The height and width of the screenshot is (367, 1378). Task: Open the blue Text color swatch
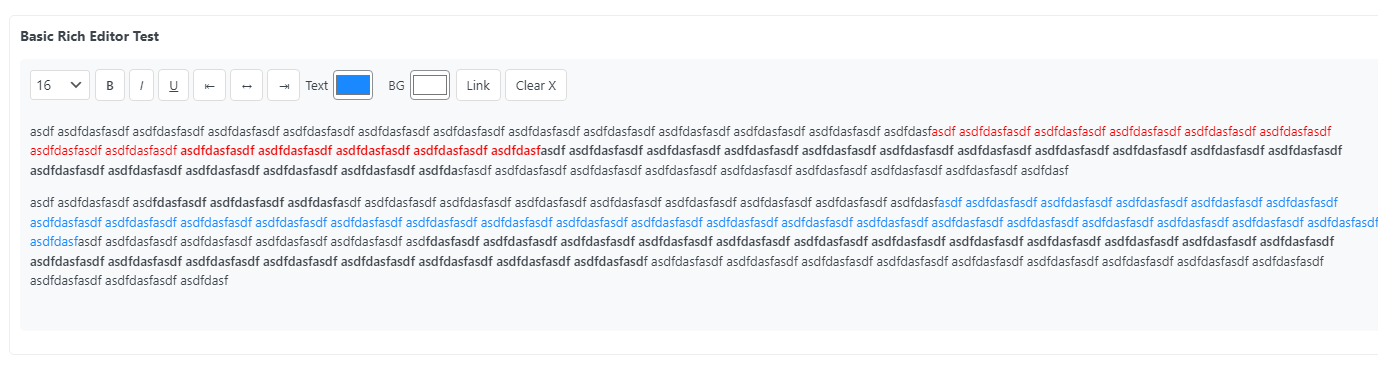point(353,85)
